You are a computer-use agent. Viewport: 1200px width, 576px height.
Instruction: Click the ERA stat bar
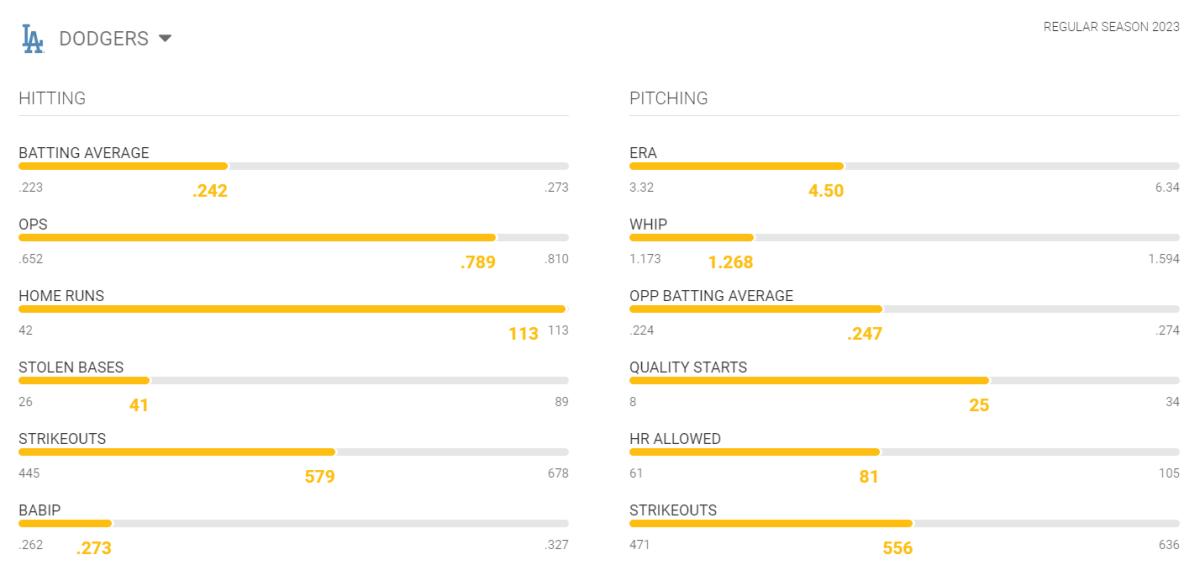[x=904, y=166]
